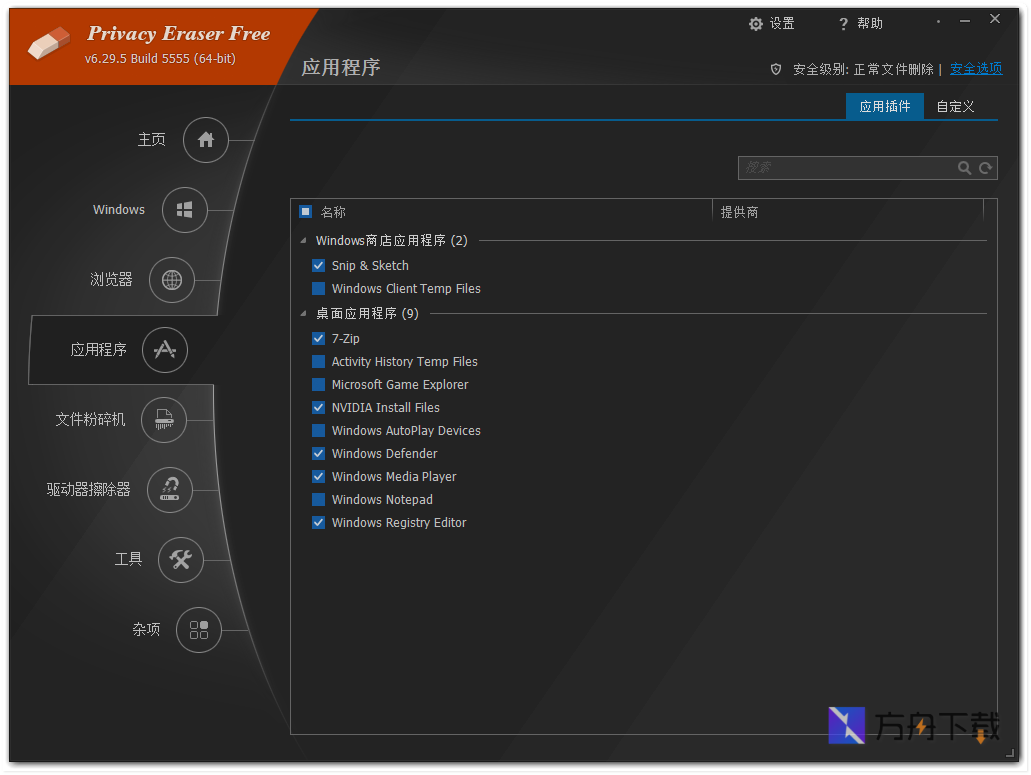This screenshot has width=1031, height=775.
Task: Open the browser (浏览器) globe icon
Action: tap(172, 280)
